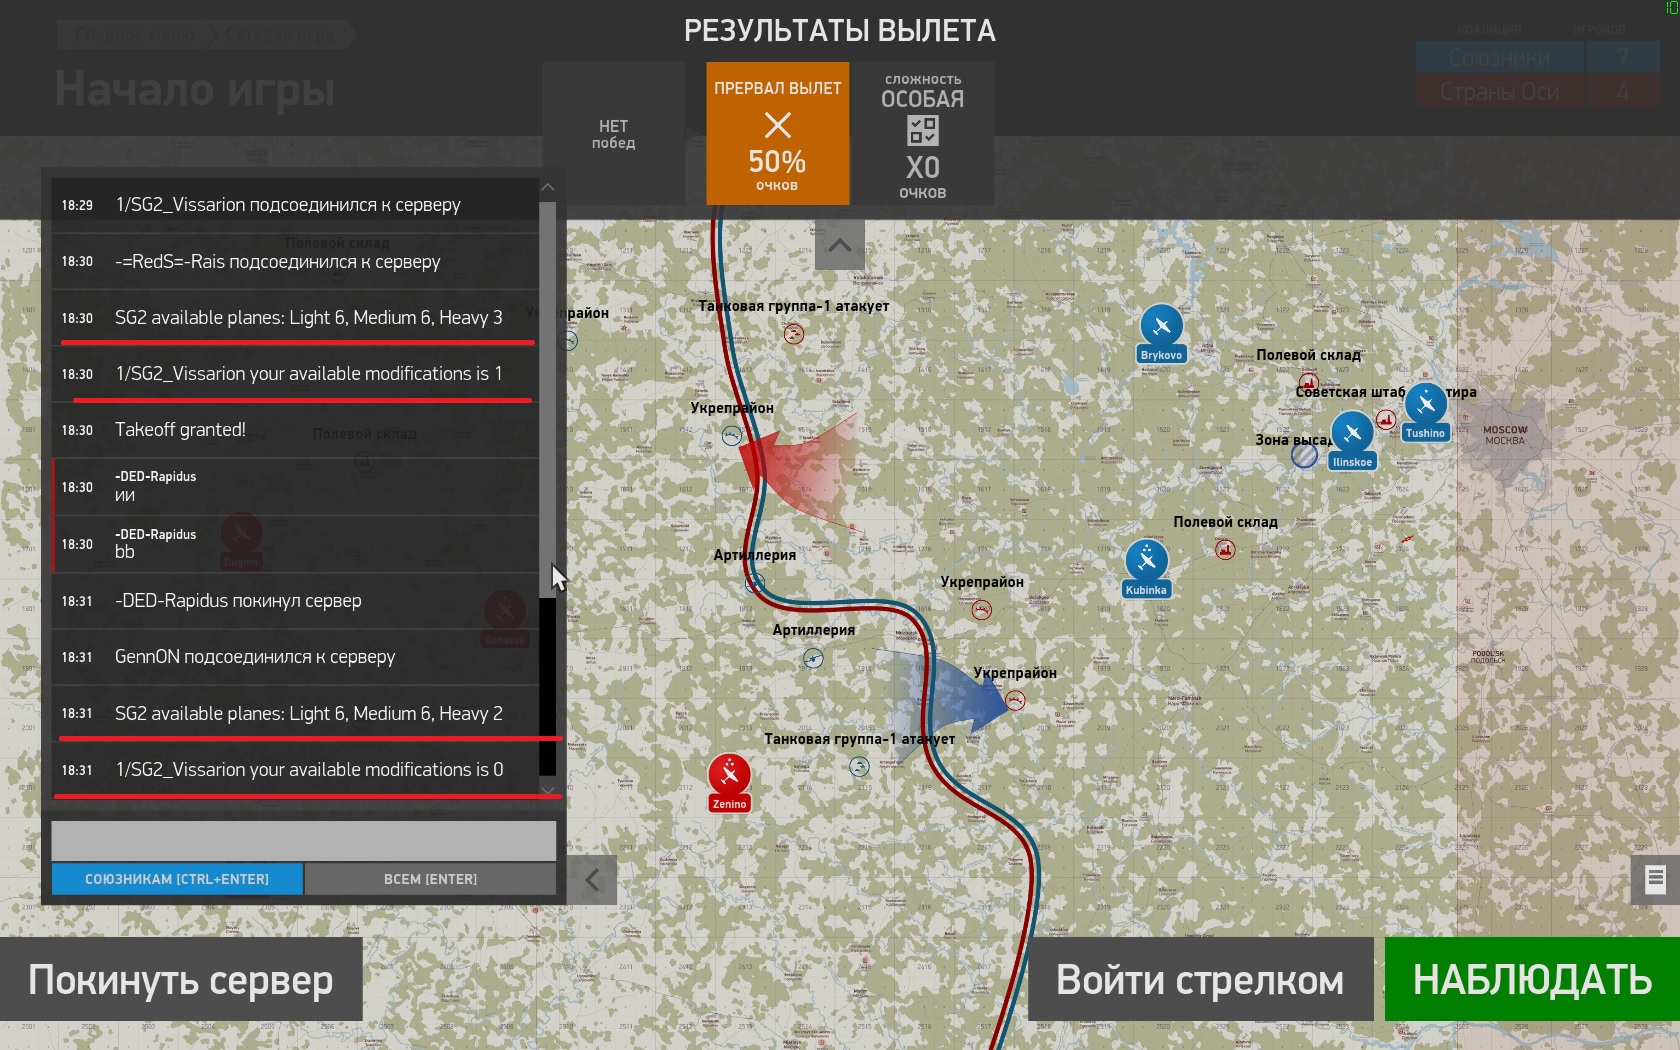Click 'Light 6, Medium 6, Heavy 2' message
Viewport: 1680px width, 1050px height.
pyautogui.click(x=296, y=713)
